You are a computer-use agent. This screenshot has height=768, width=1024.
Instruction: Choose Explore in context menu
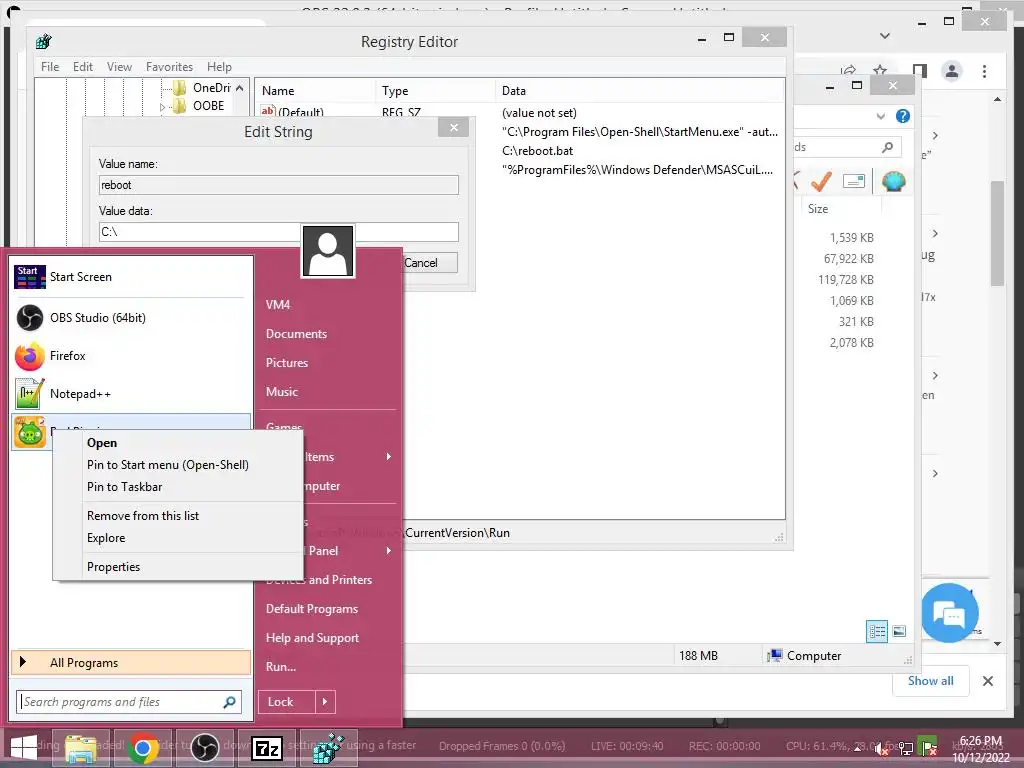178,538
